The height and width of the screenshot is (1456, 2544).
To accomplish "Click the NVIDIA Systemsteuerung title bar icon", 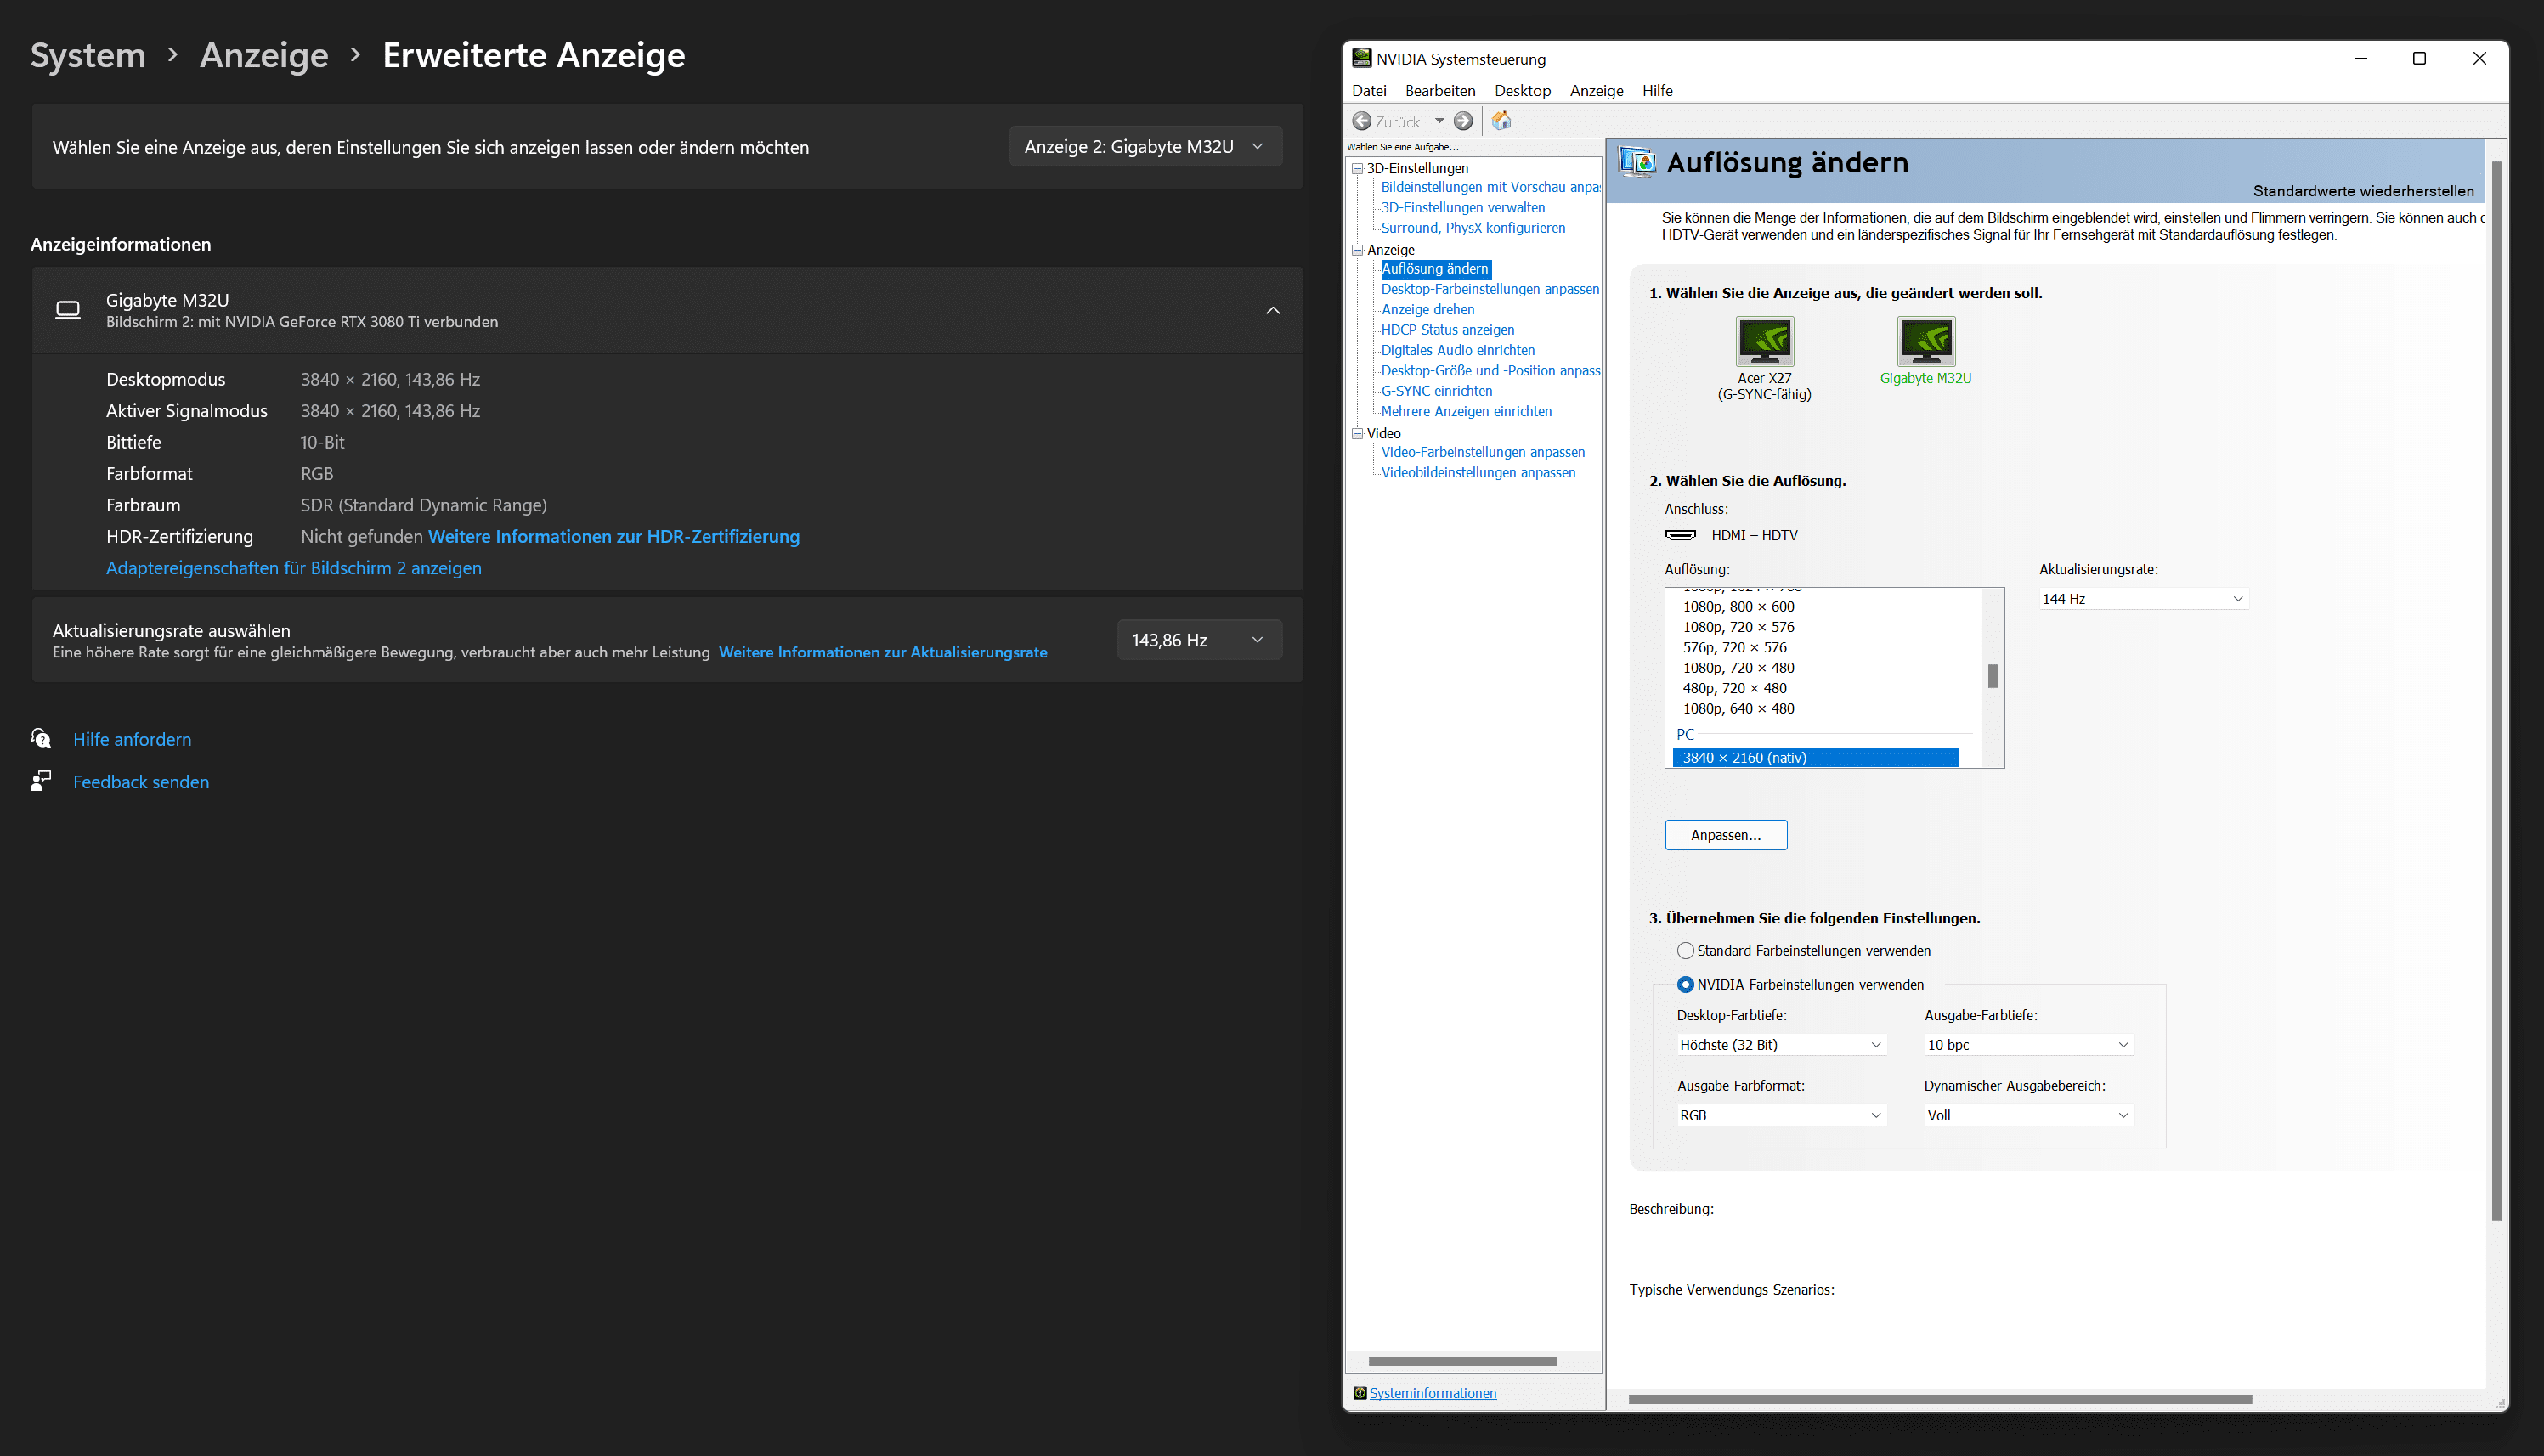I will tap(1361, 58).
